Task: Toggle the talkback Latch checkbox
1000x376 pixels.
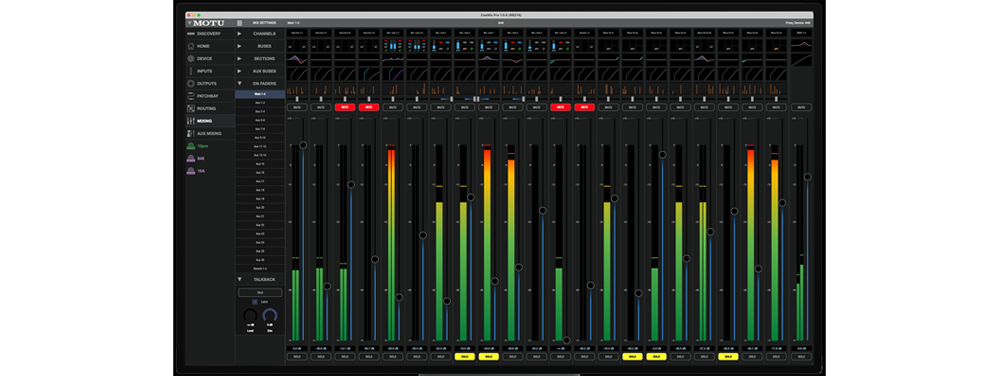Action: pos(254,301)
